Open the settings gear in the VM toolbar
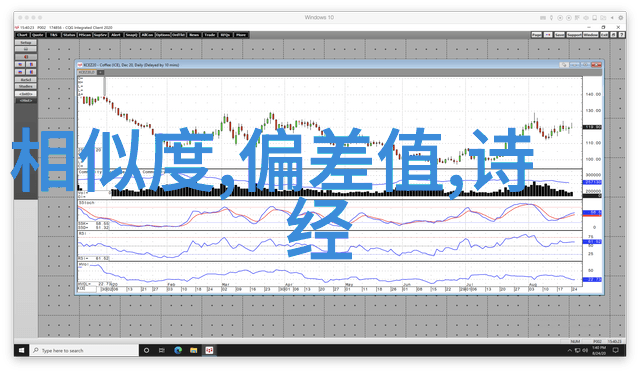The image size is (640, 373). point(621,18)
